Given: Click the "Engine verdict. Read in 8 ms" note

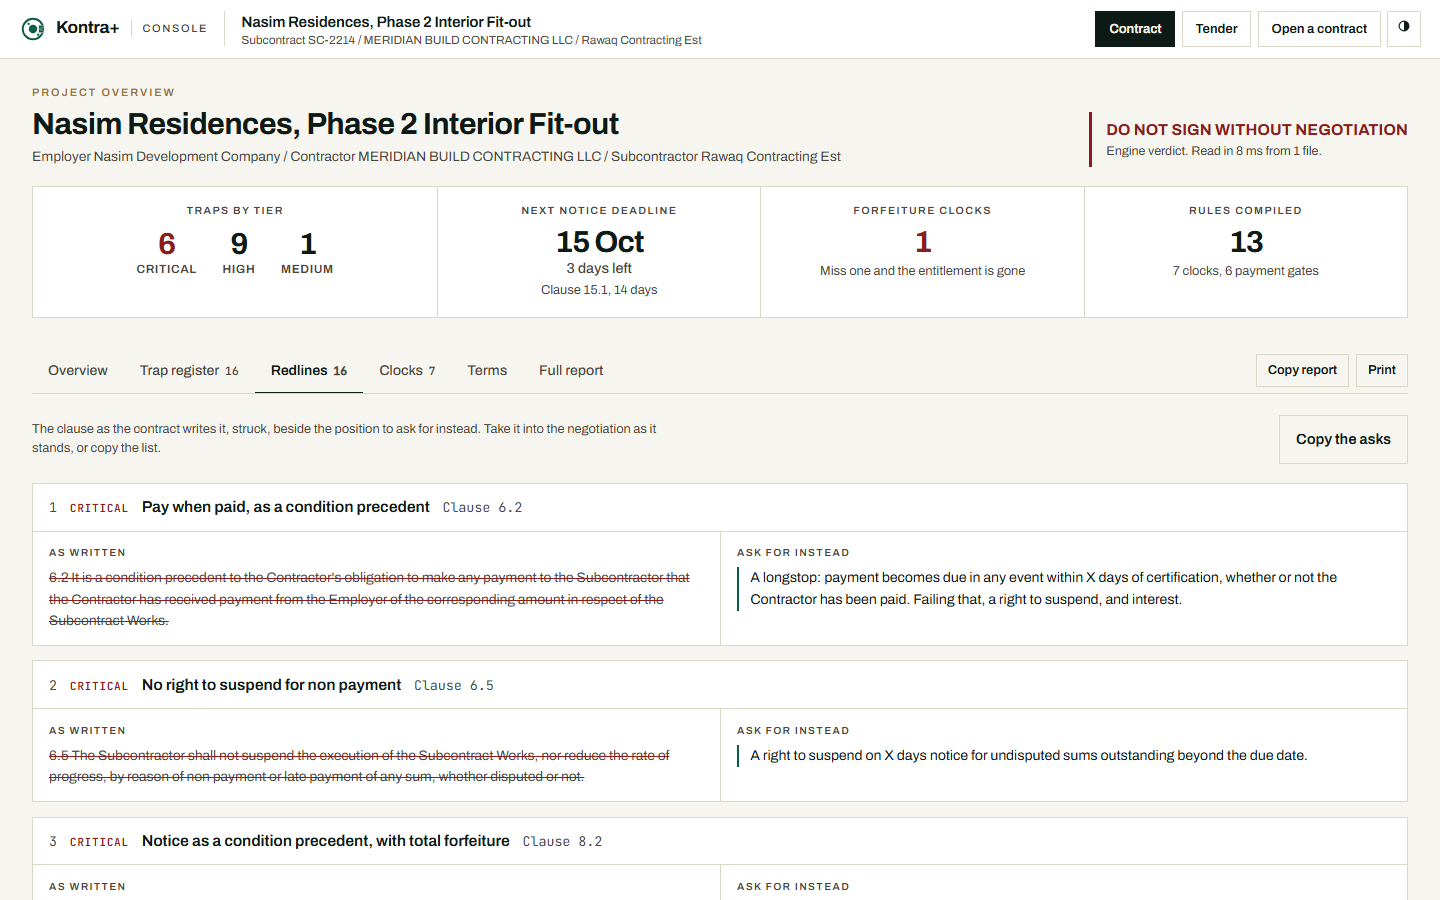Looking at the screenshot, I should (1214, 151).
